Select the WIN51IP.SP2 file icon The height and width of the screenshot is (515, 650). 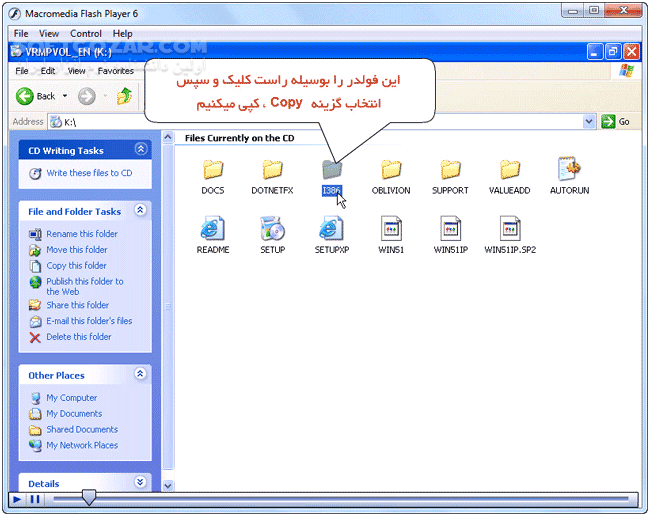click(509, 228)
